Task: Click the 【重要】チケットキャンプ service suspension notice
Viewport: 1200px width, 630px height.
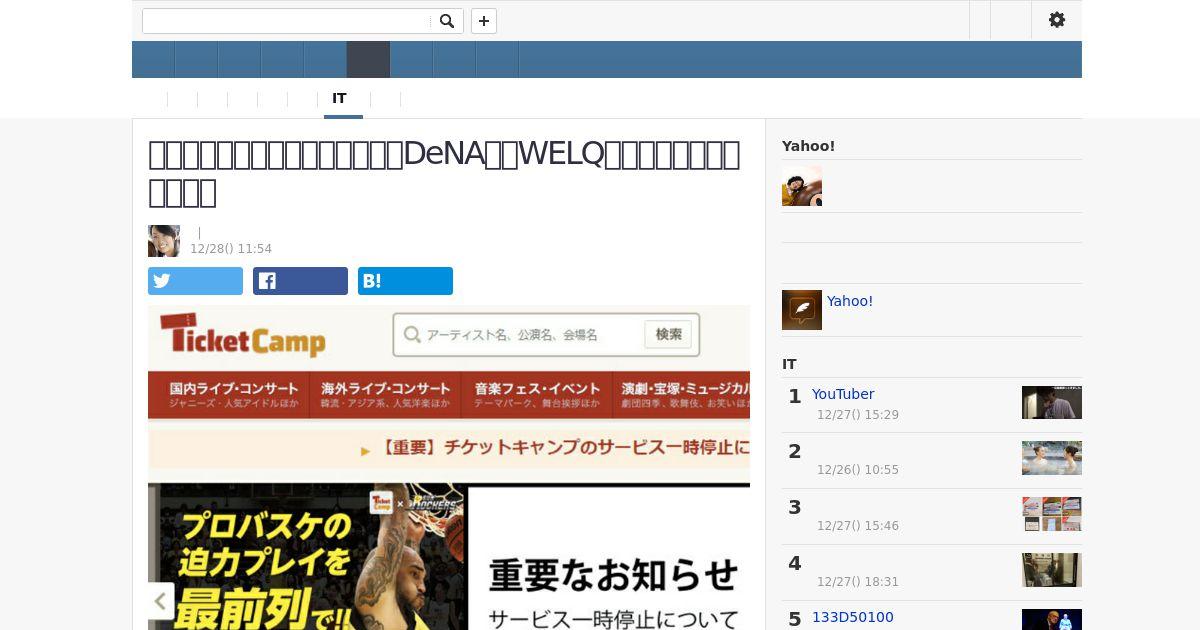Action: tap(555, 448)
